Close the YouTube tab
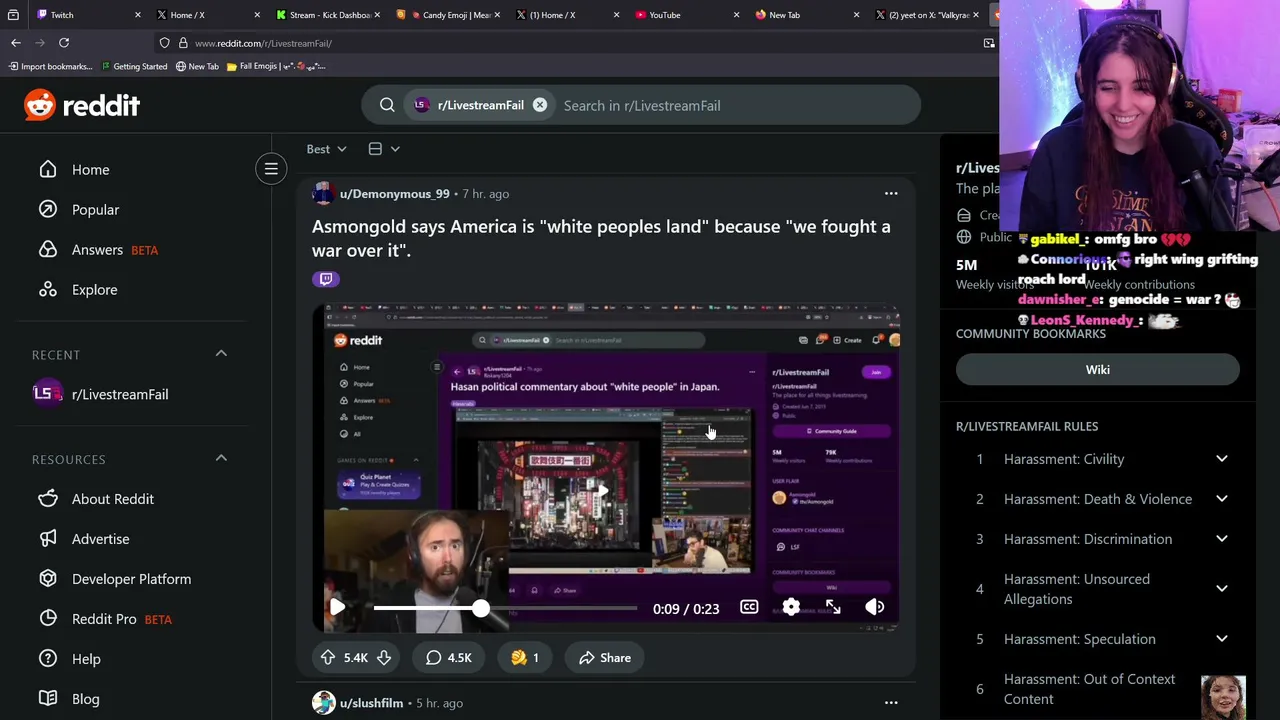The height and width of the screenshot is (720, 1280). [737, 15]
